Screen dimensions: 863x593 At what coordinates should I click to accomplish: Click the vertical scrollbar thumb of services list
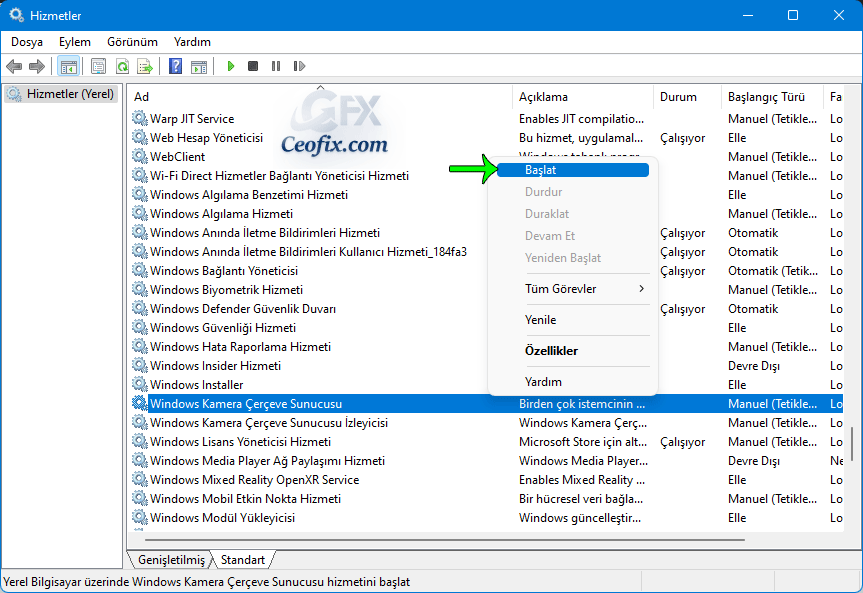pyautogui.click(x=852, y=443)
